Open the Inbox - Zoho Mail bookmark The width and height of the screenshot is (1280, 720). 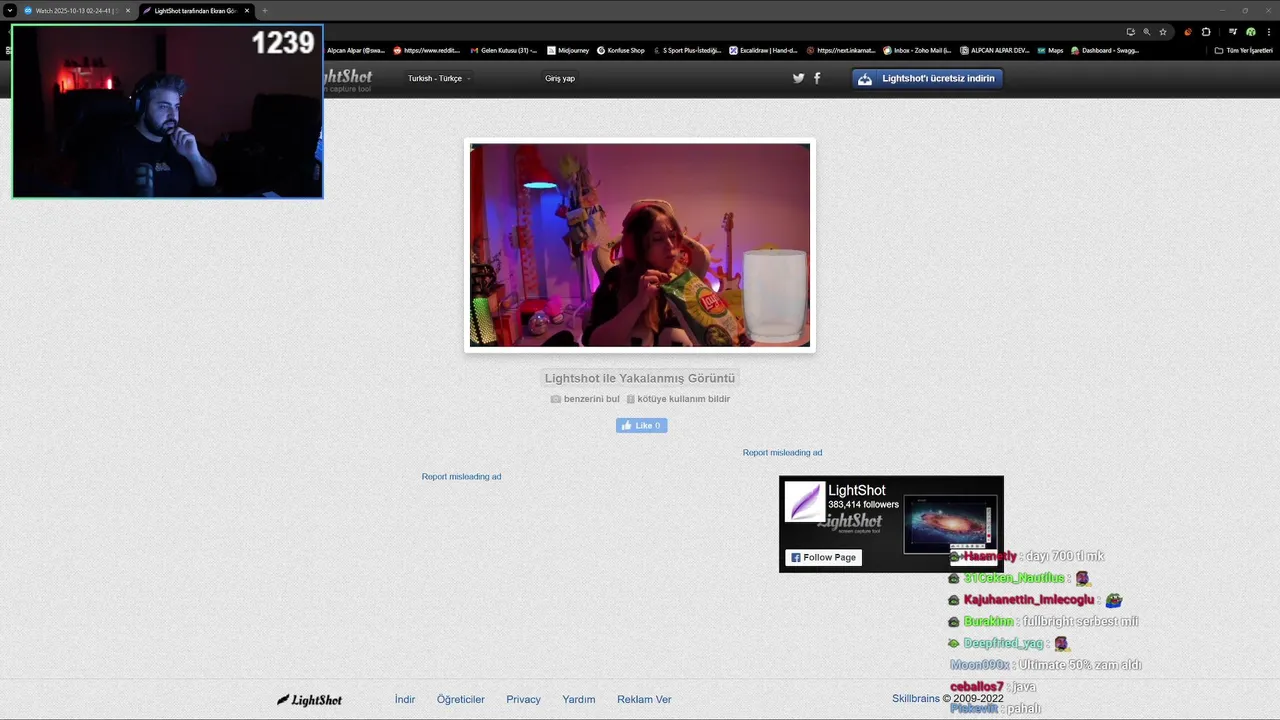pyautogui.click(x=916, y=50)
